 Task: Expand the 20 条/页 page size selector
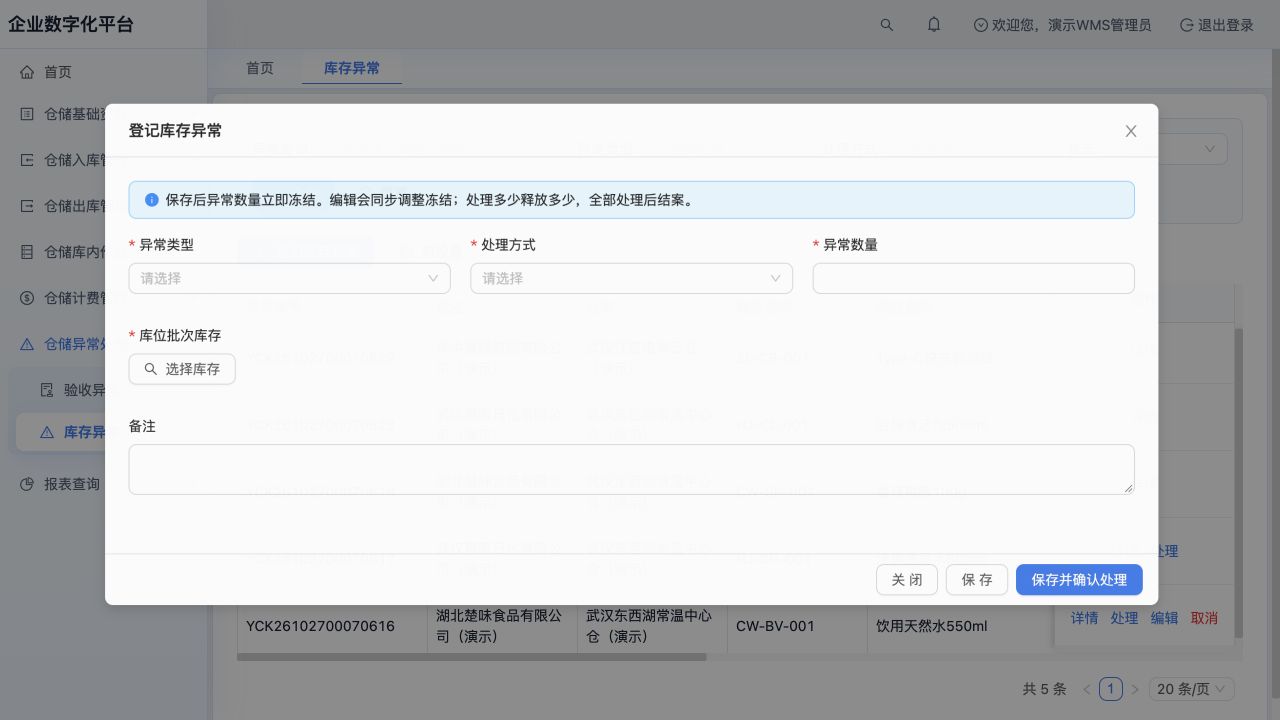point(1192,689)
